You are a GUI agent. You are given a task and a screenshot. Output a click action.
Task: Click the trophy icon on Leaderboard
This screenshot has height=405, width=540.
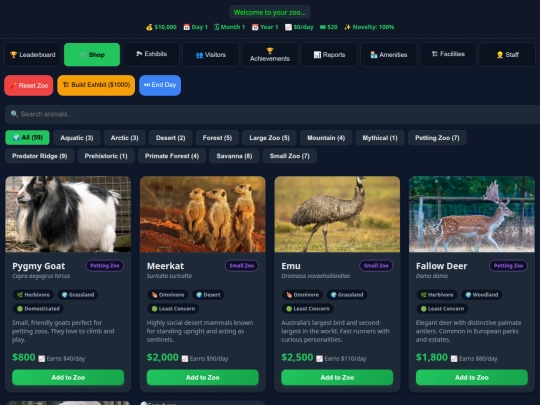(13, 54)
